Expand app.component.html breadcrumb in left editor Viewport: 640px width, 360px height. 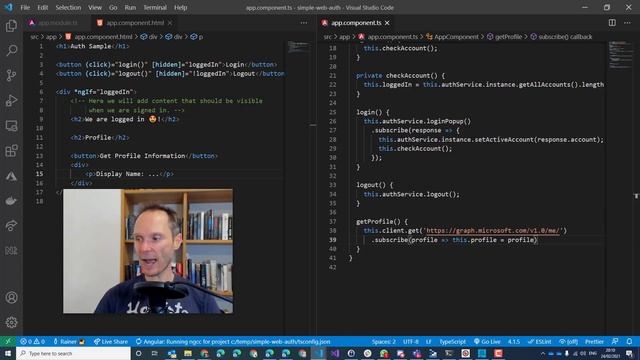[103, 37]
